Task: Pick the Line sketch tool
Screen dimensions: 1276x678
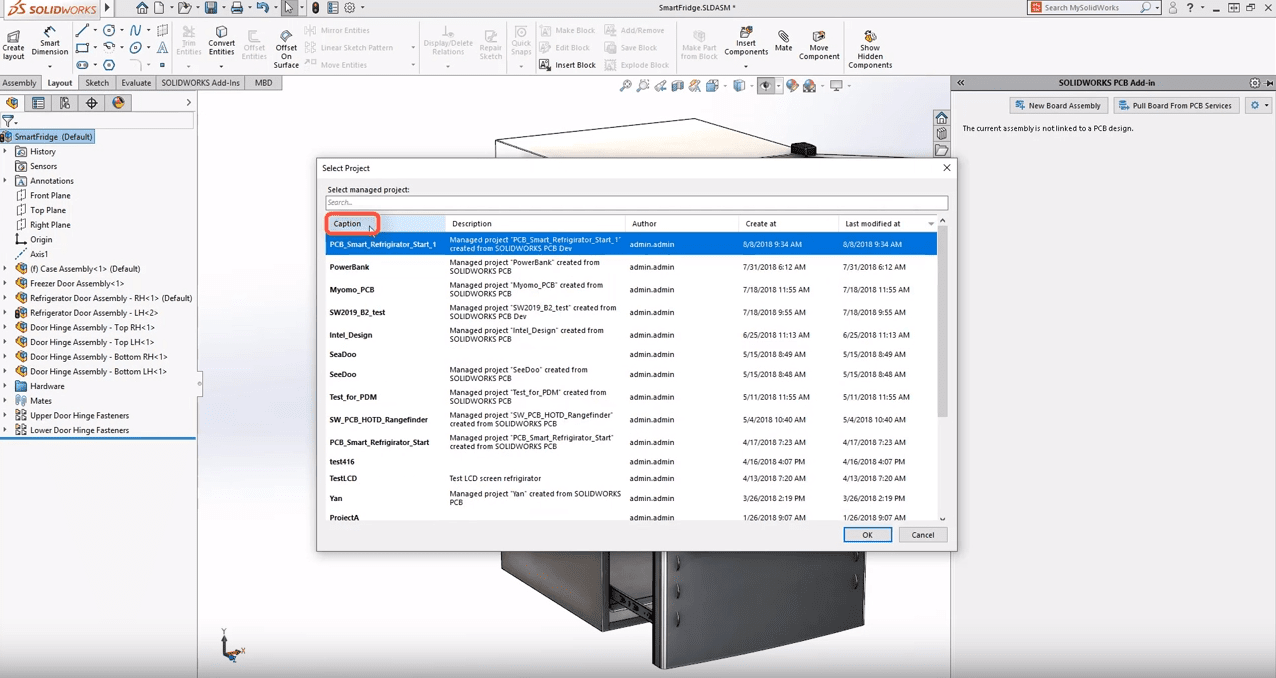Action: [83, 31]
